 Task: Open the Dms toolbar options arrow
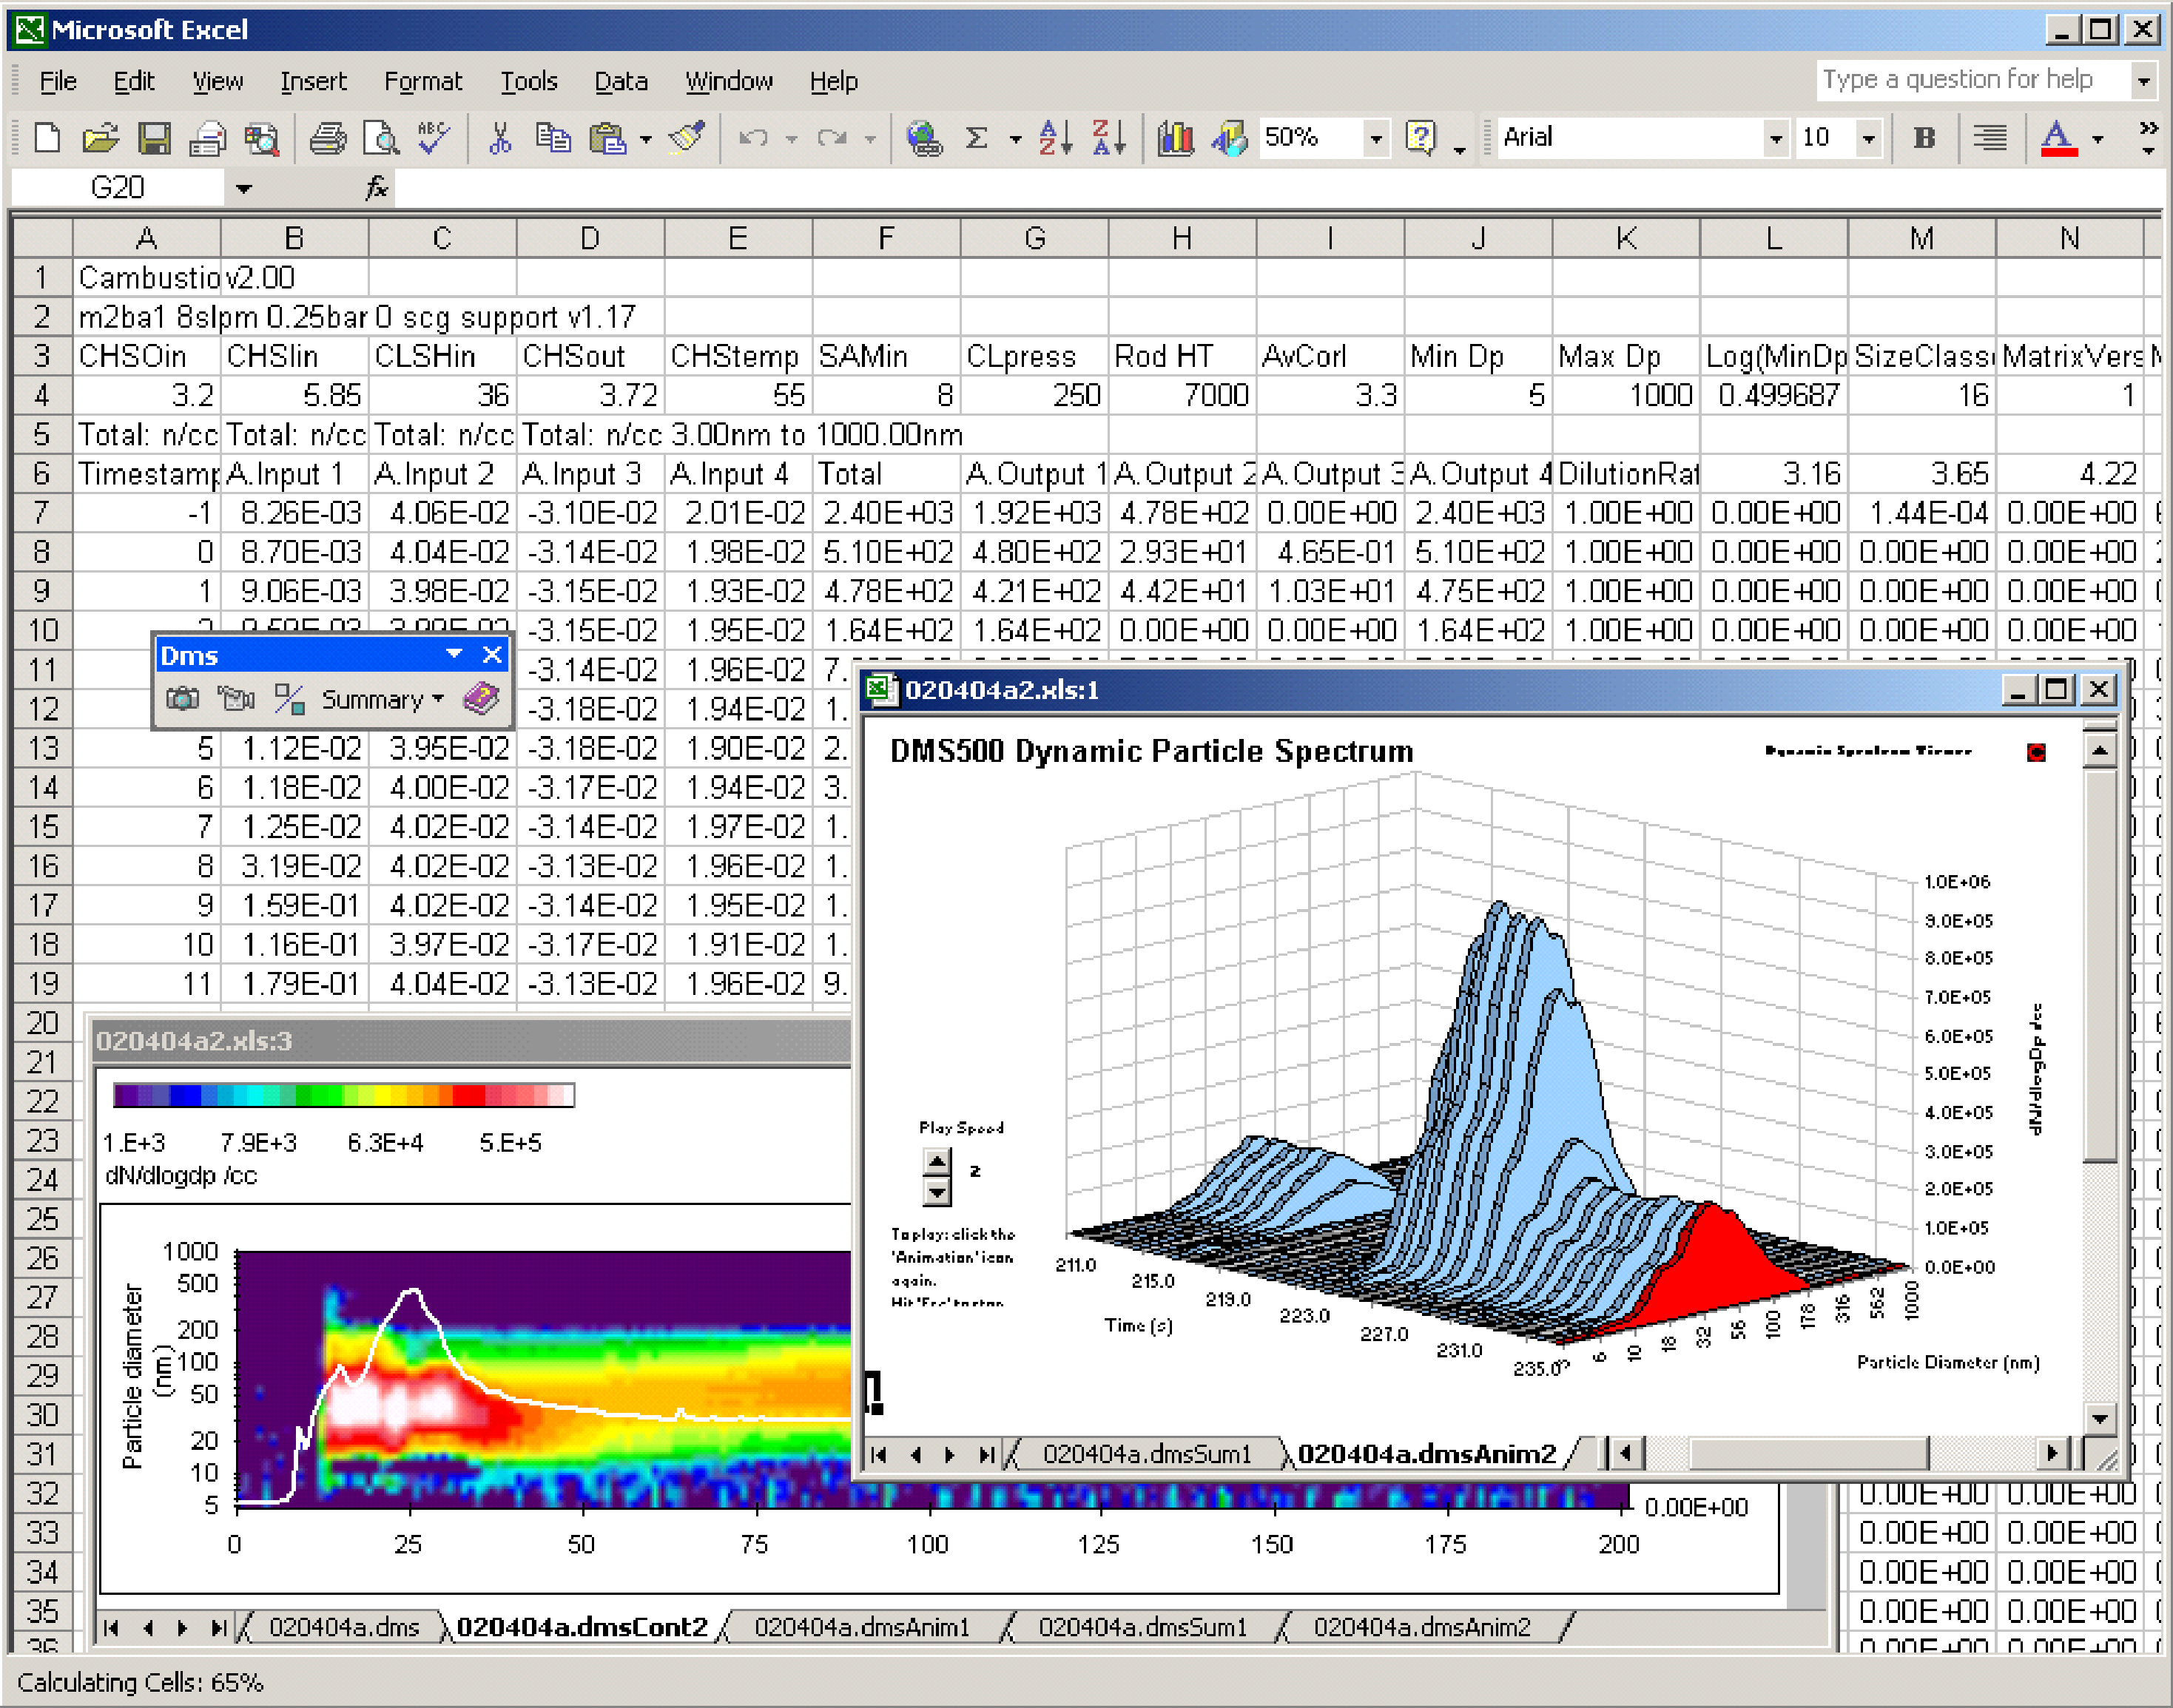point(454,654)
